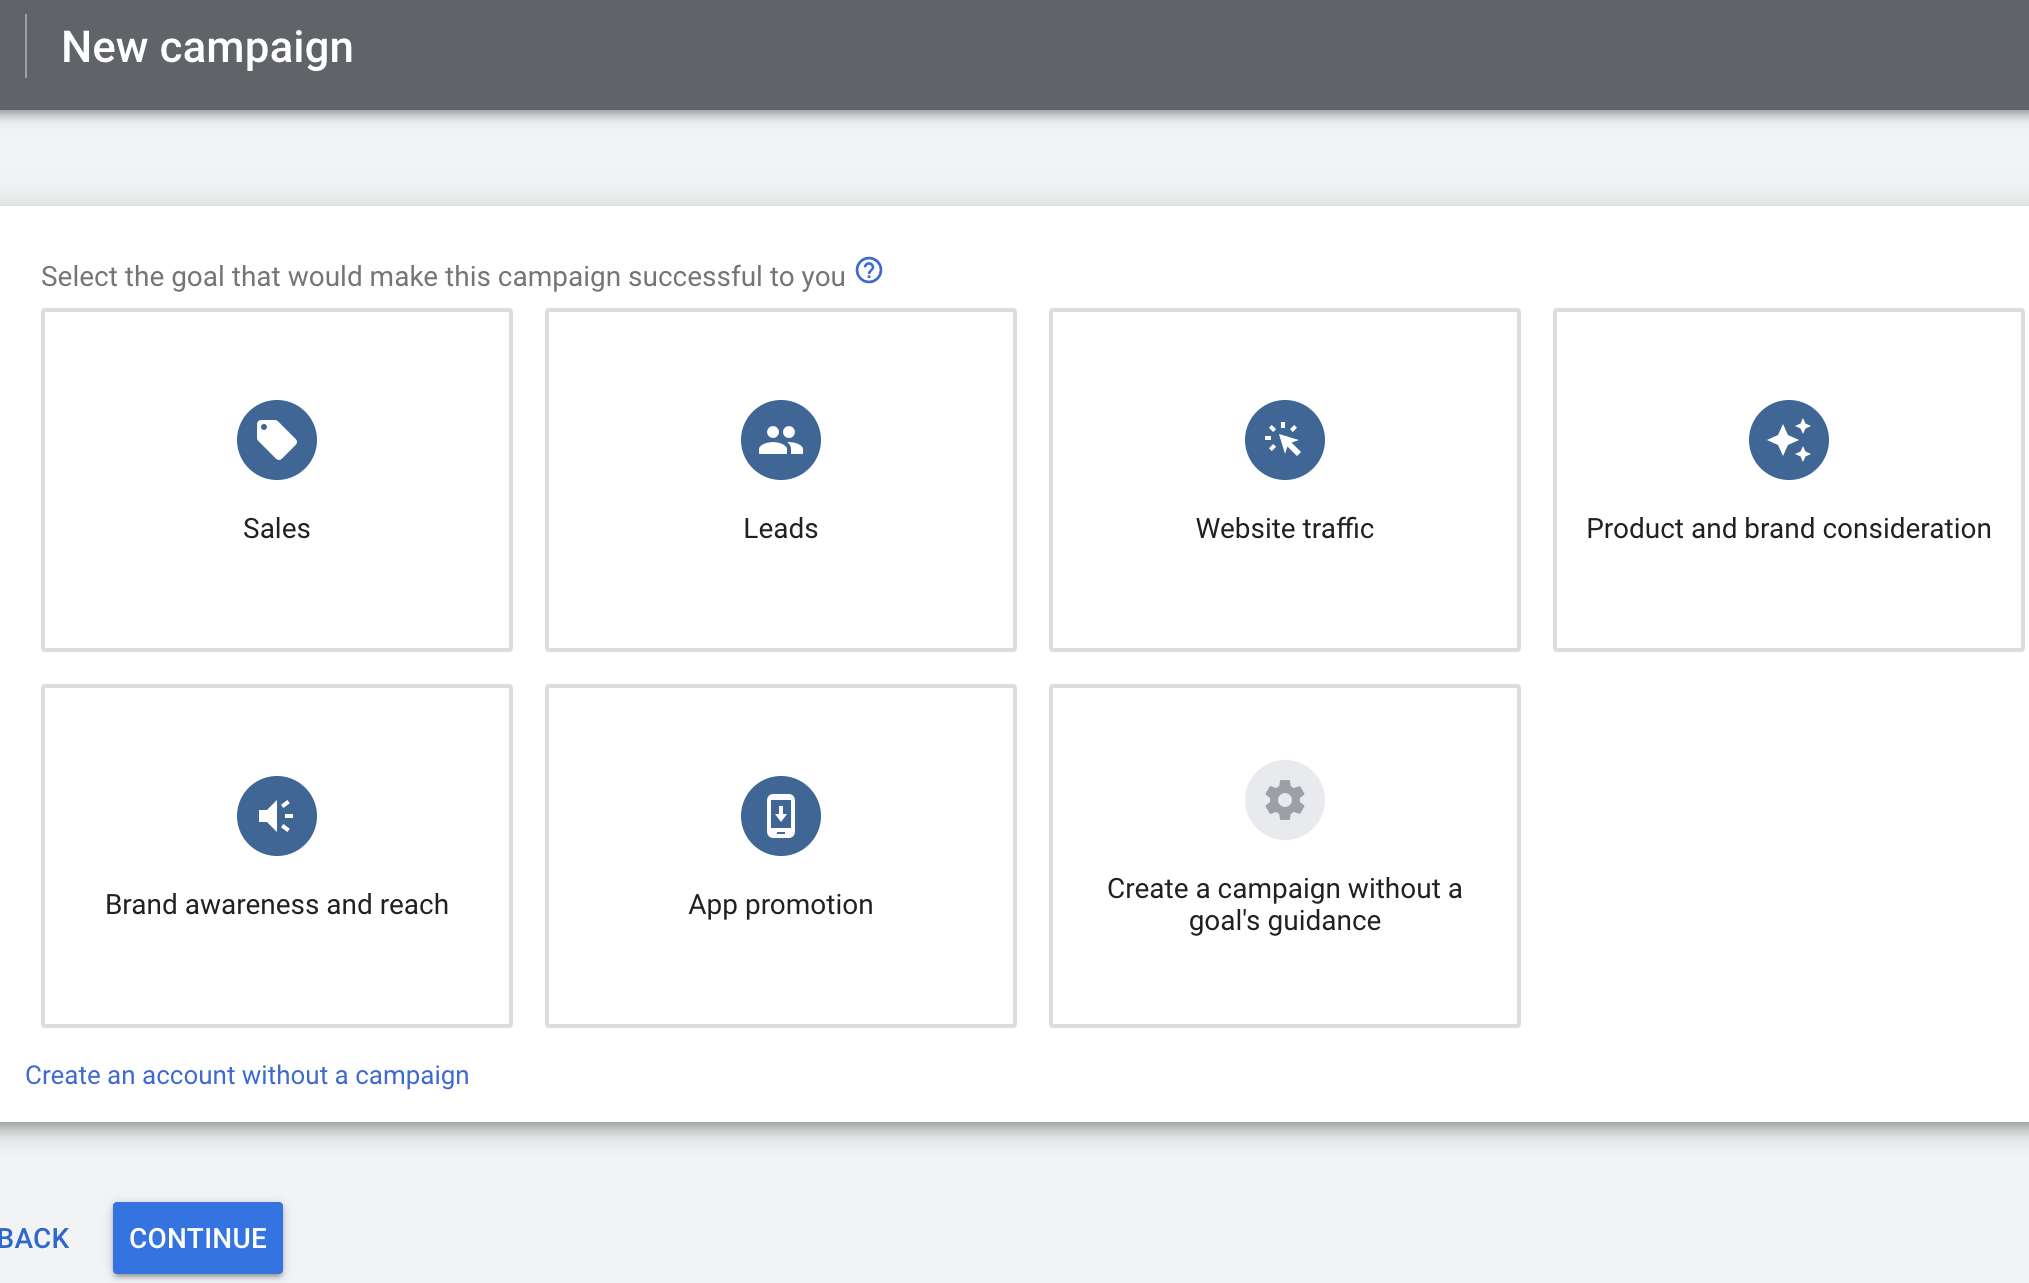2029x1283 pixels.
Task: Click the Brand awareness megaphone icon
Action: point(277,816)
